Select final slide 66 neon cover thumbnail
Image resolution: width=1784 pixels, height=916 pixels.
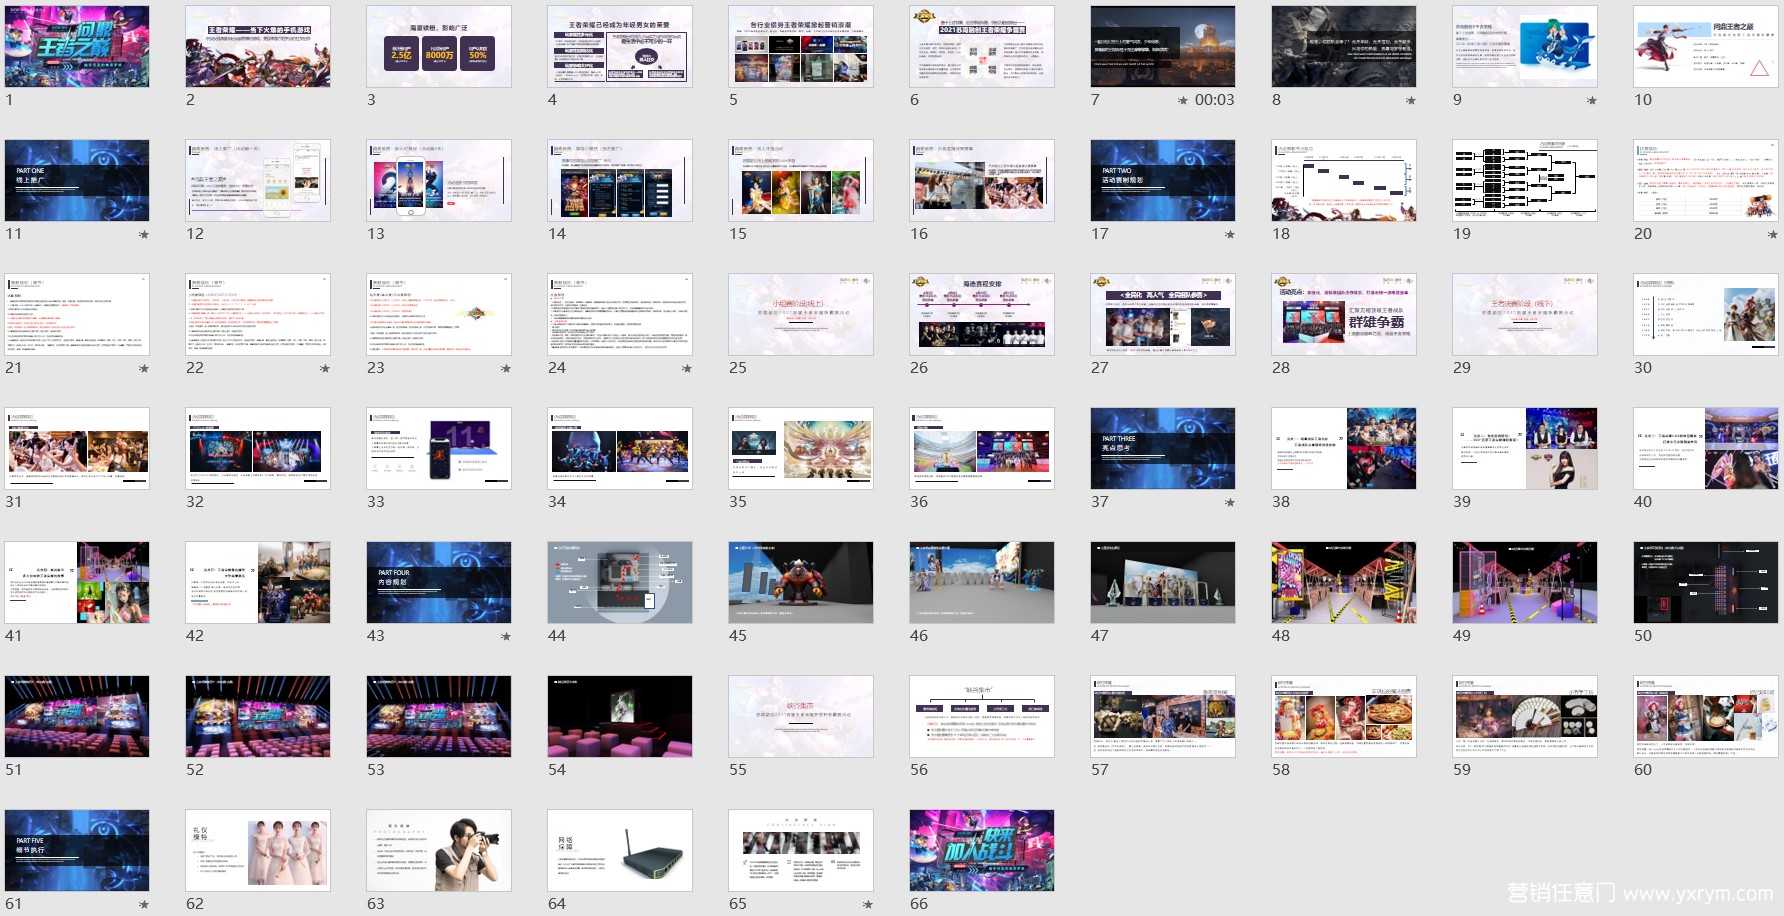pyautogui.click(x=982, y=851)
